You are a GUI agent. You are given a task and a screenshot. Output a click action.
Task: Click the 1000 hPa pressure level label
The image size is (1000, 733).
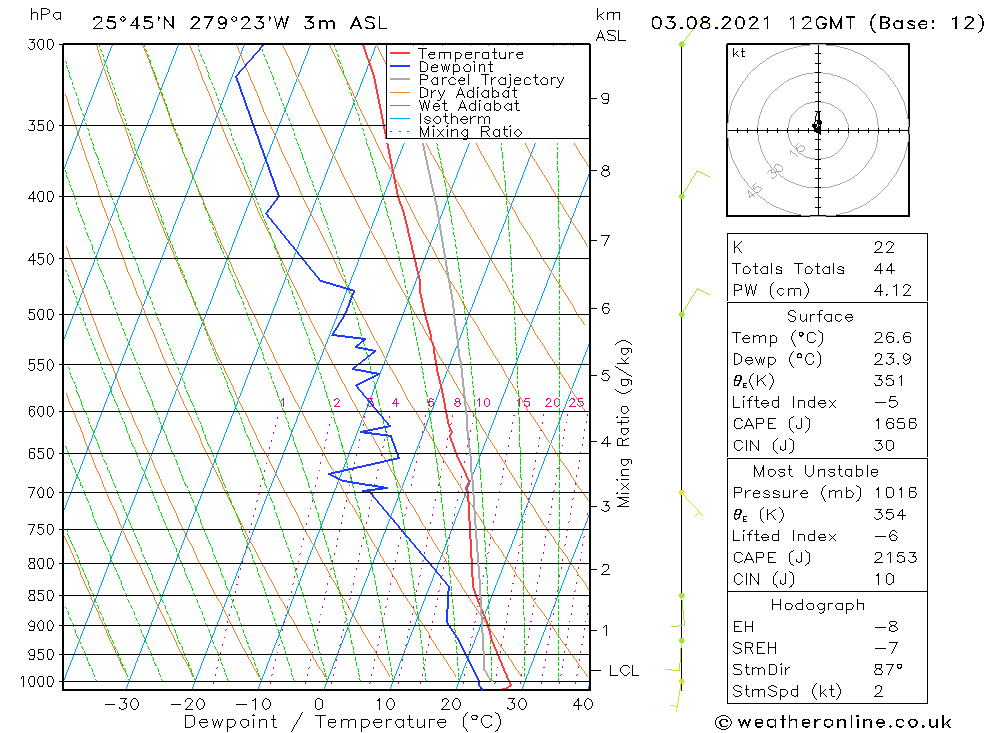(38, 682)
